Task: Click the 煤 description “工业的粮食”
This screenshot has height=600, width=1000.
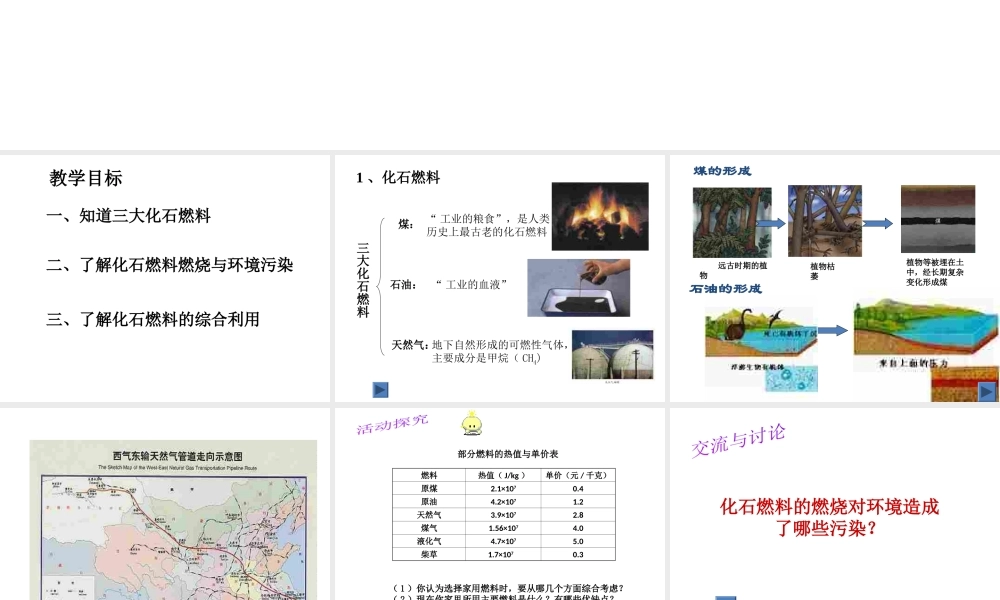Action: click(489, 225)
